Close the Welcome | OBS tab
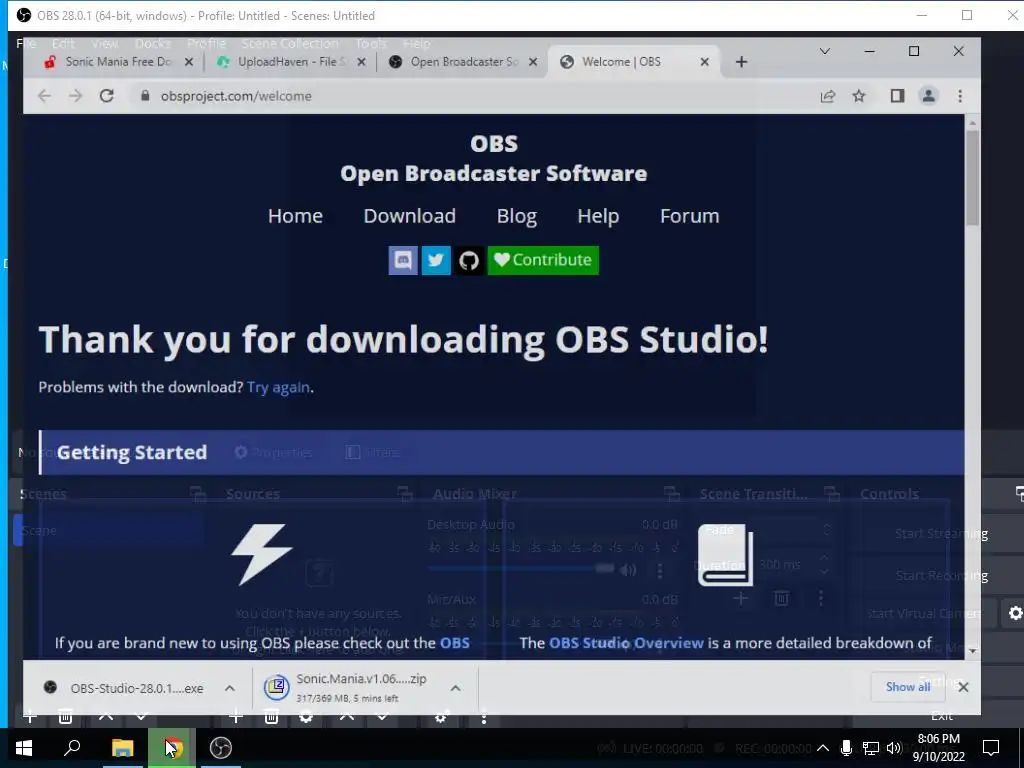 (705, 62)
